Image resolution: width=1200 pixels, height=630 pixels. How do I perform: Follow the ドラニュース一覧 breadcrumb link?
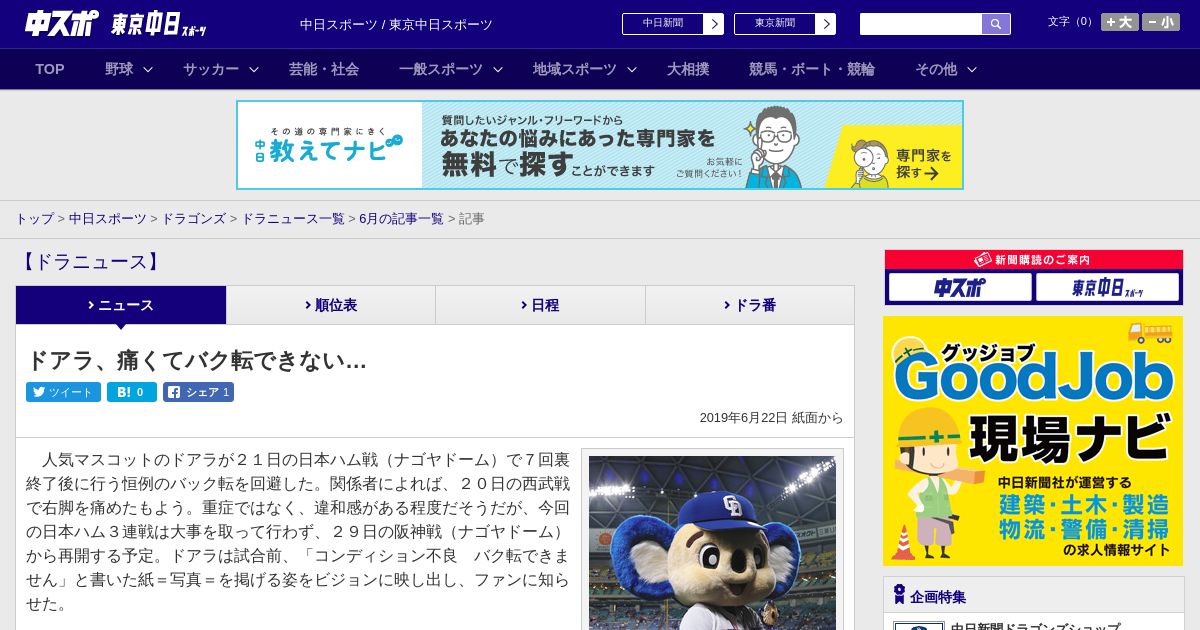(292, 219)
